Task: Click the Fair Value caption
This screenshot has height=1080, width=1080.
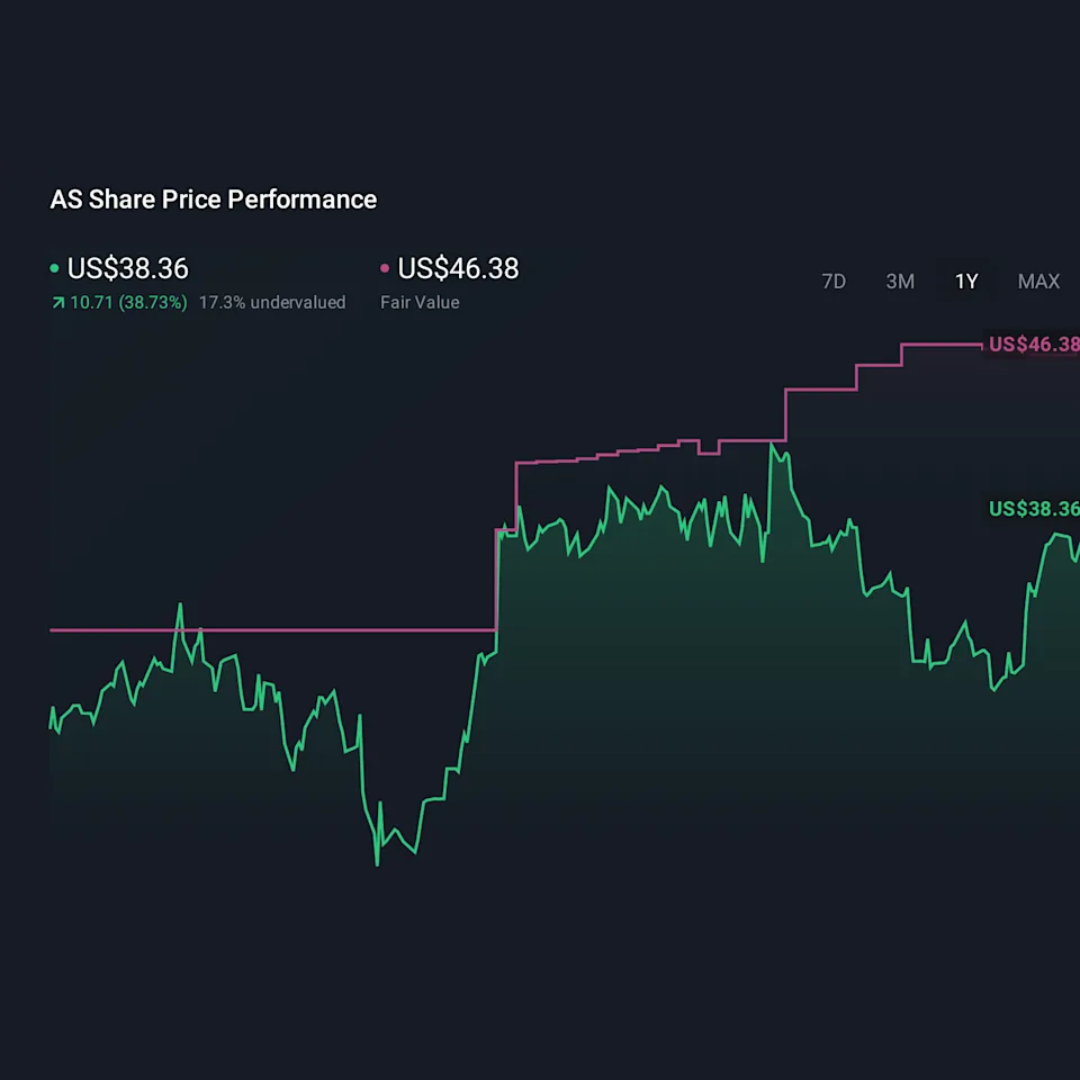Action: click(420, 302)
